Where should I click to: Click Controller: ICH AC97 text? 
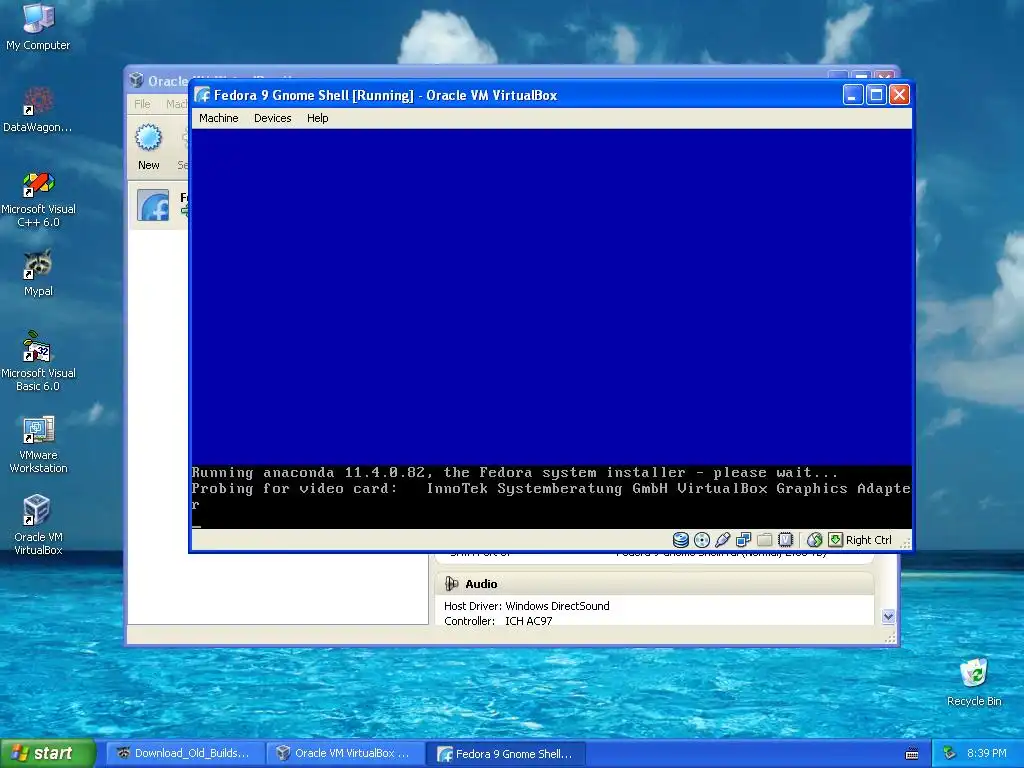point(498,620)
